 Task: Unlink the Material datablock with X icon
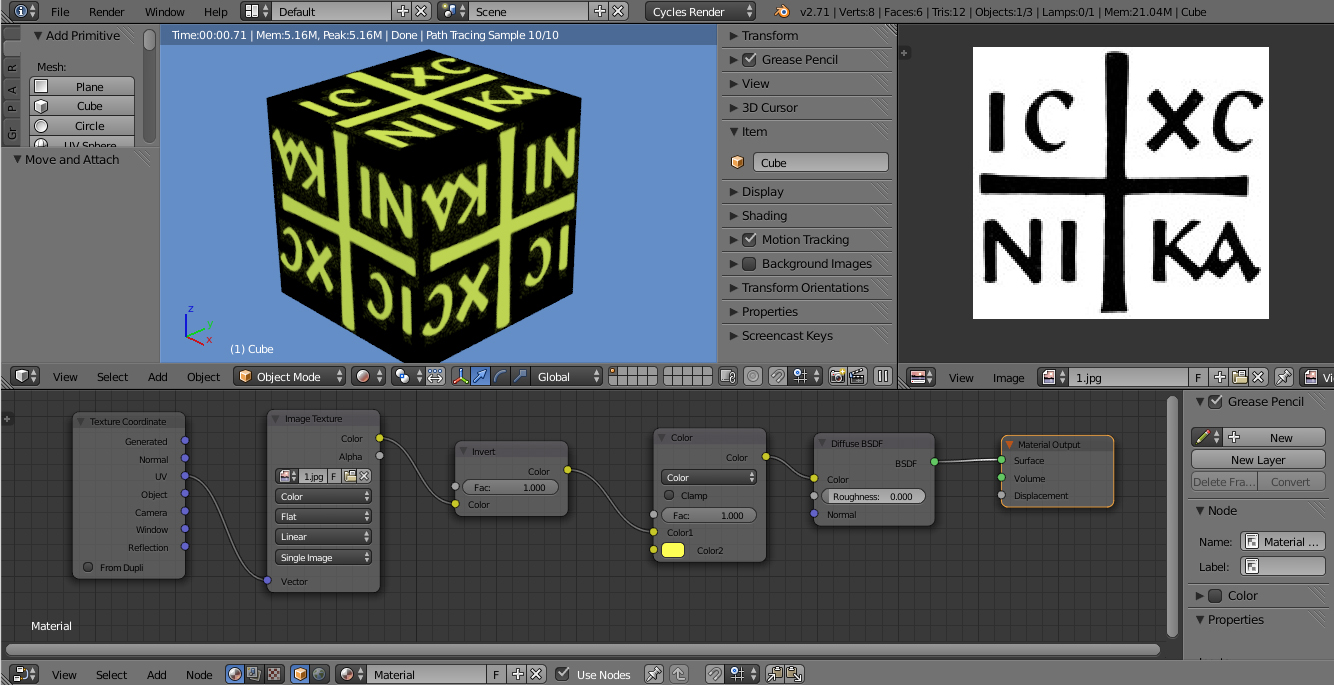pyautogui.click(x=536, y=675)
